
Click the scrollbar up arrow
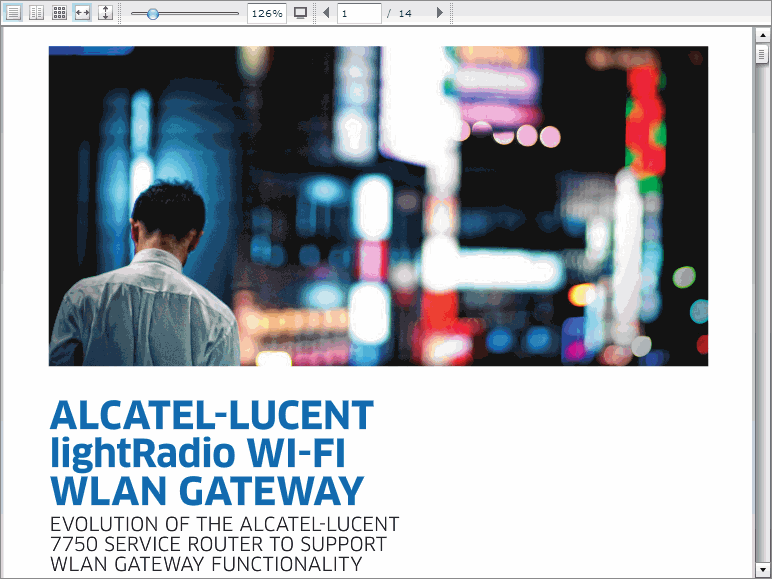[x=762, y=35]
